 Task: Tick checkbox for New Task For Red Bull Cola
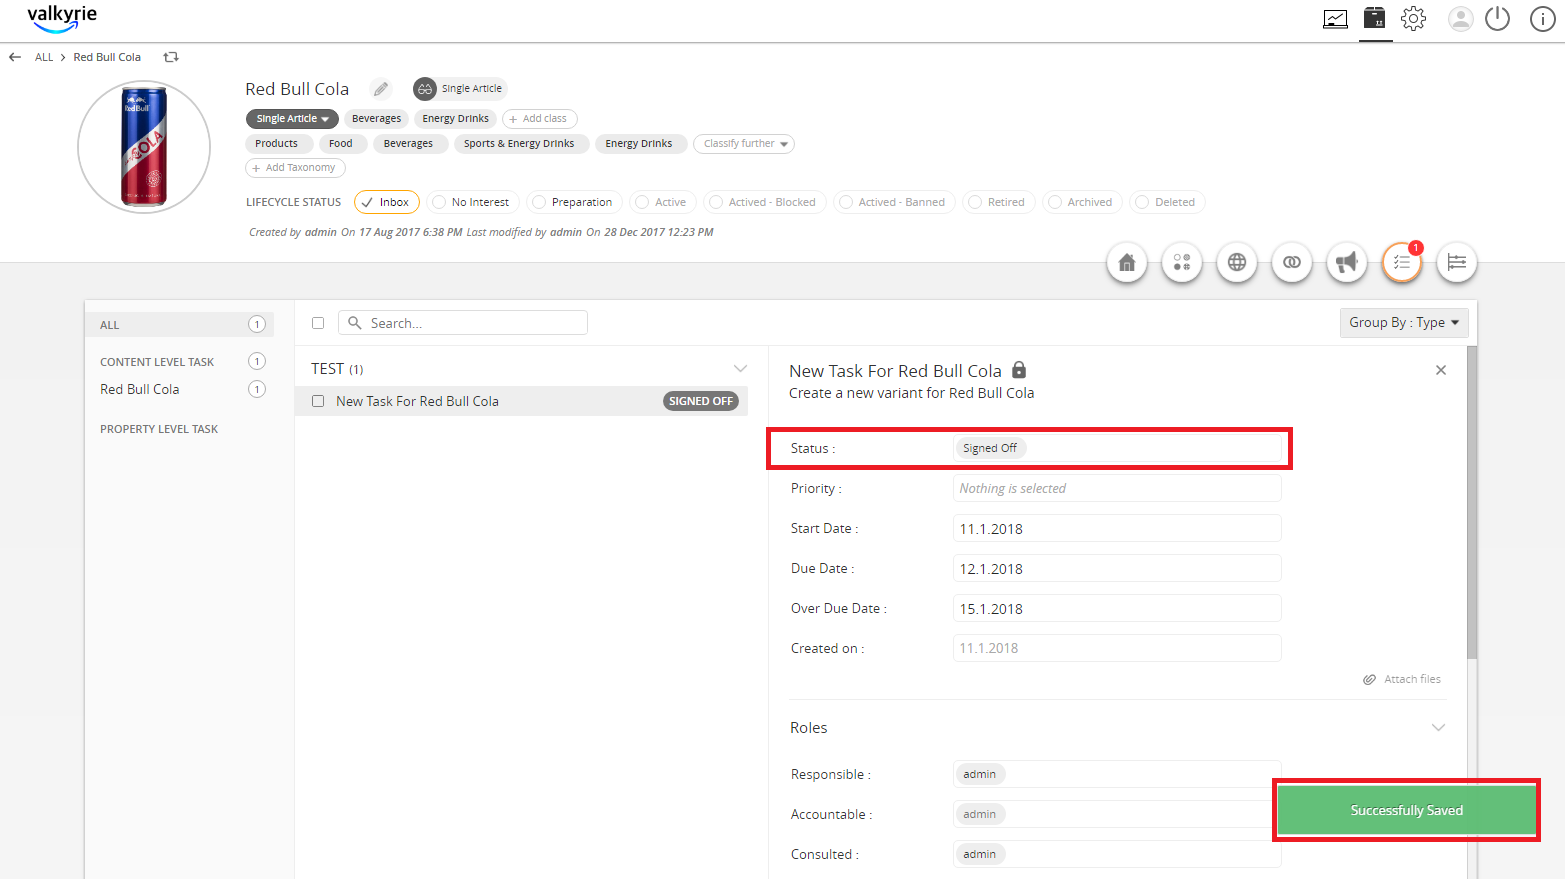(318, 401)
